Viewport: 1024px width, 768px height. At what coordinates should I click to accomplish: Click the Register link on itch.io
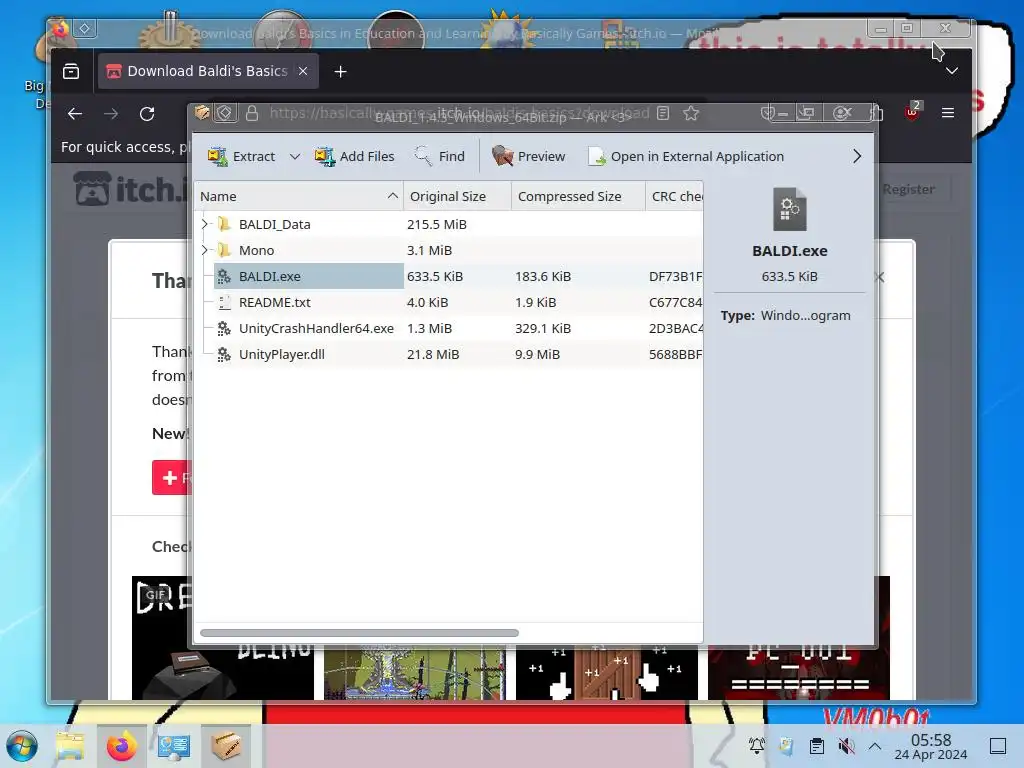pyautogui.click(x=908, y=189)
